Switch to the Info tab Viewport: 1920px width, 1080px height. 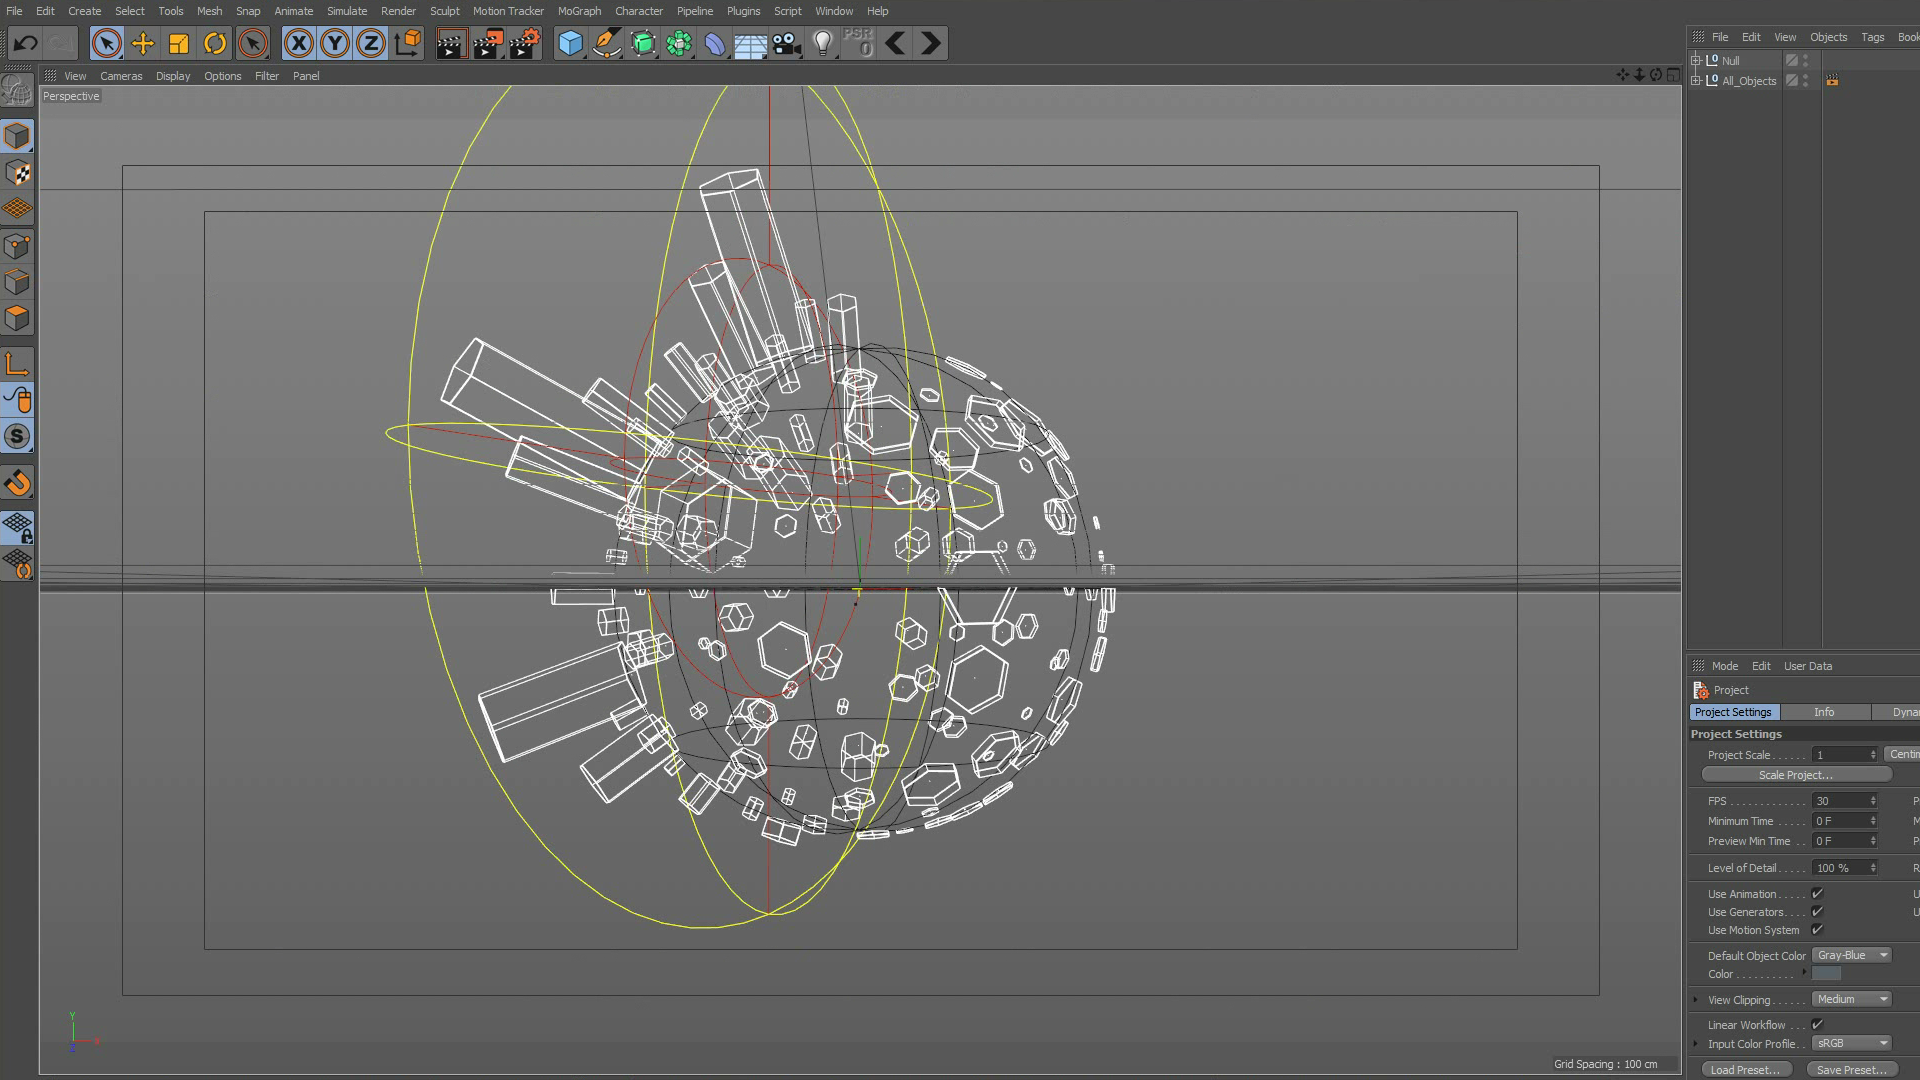[x=1824, y=712]
